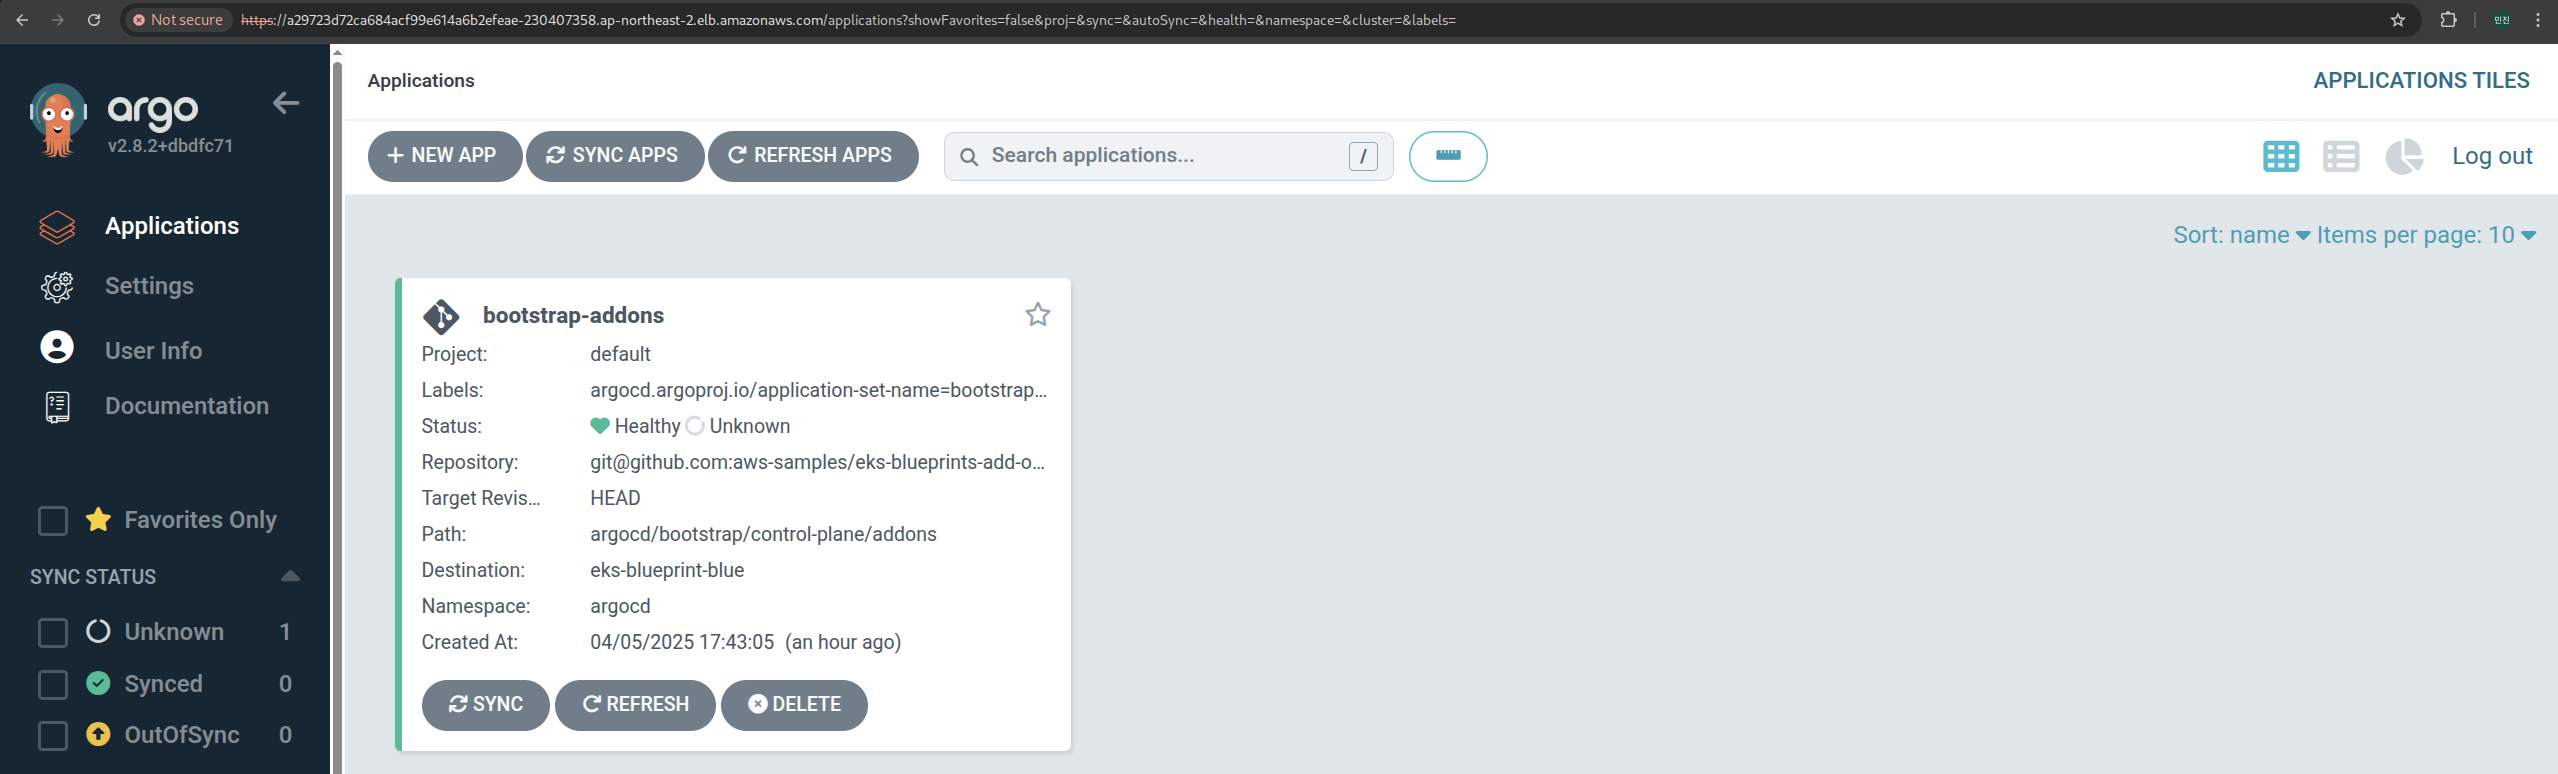This screenshot has height=774, width=2558.
Task: Switch to summary pie chart view
Action: 2404,157
